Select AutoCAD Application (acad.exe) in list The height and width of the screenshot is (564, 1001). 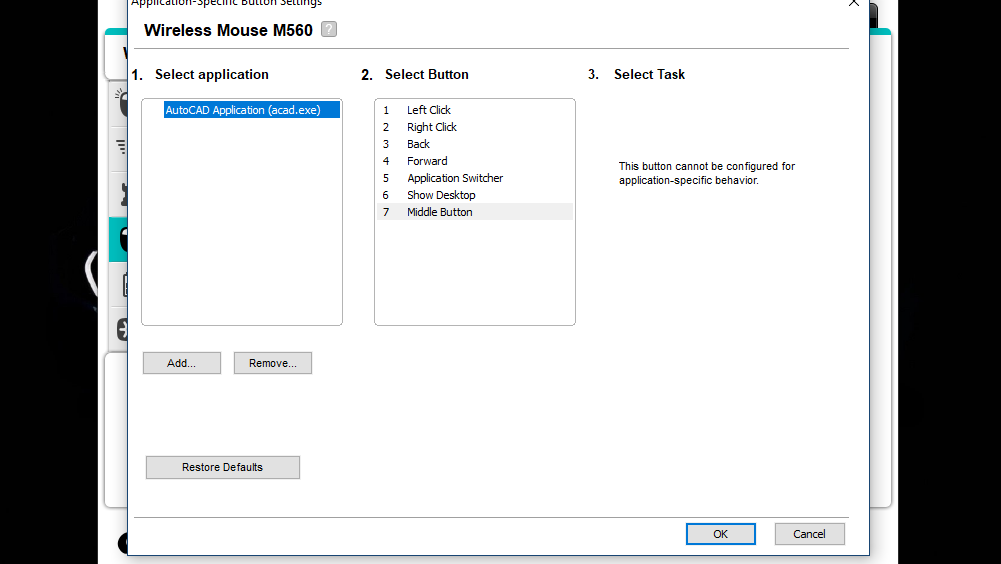pos(252,110)
